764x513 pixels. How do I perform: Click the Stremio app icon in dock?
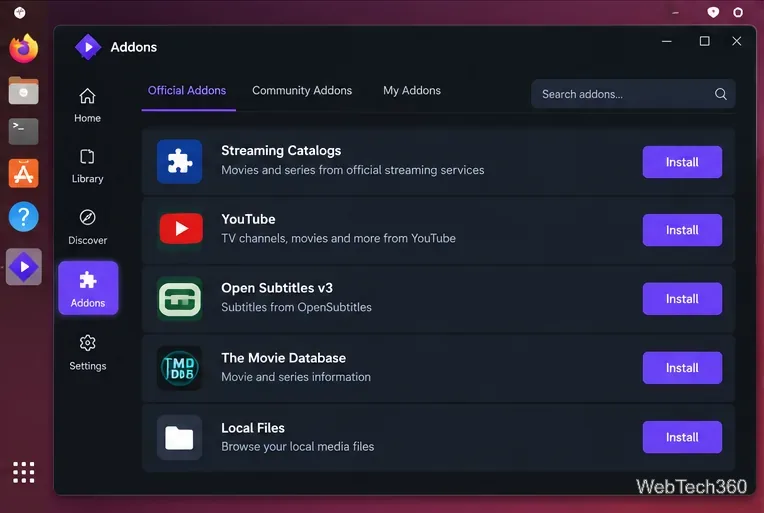click(23, 267)
